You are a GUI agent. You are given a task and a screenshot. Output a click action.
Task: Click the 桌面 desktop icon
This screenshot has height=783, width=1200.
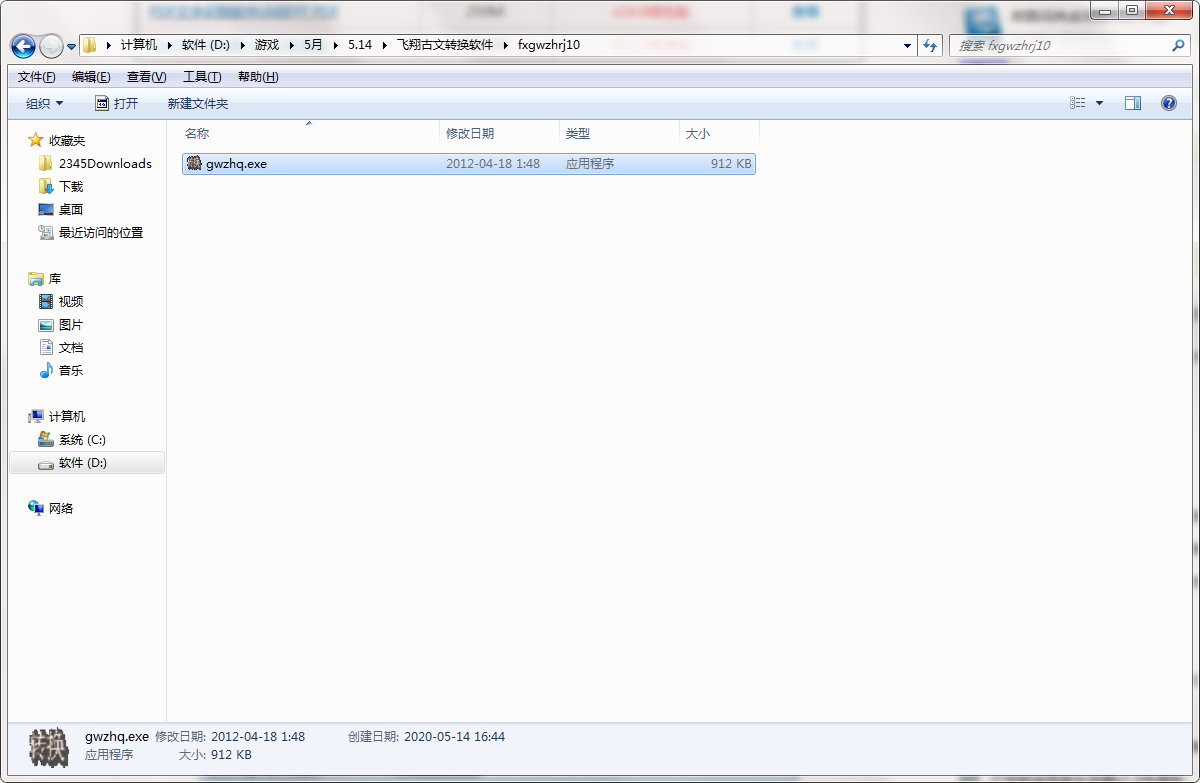pos(45,209)
